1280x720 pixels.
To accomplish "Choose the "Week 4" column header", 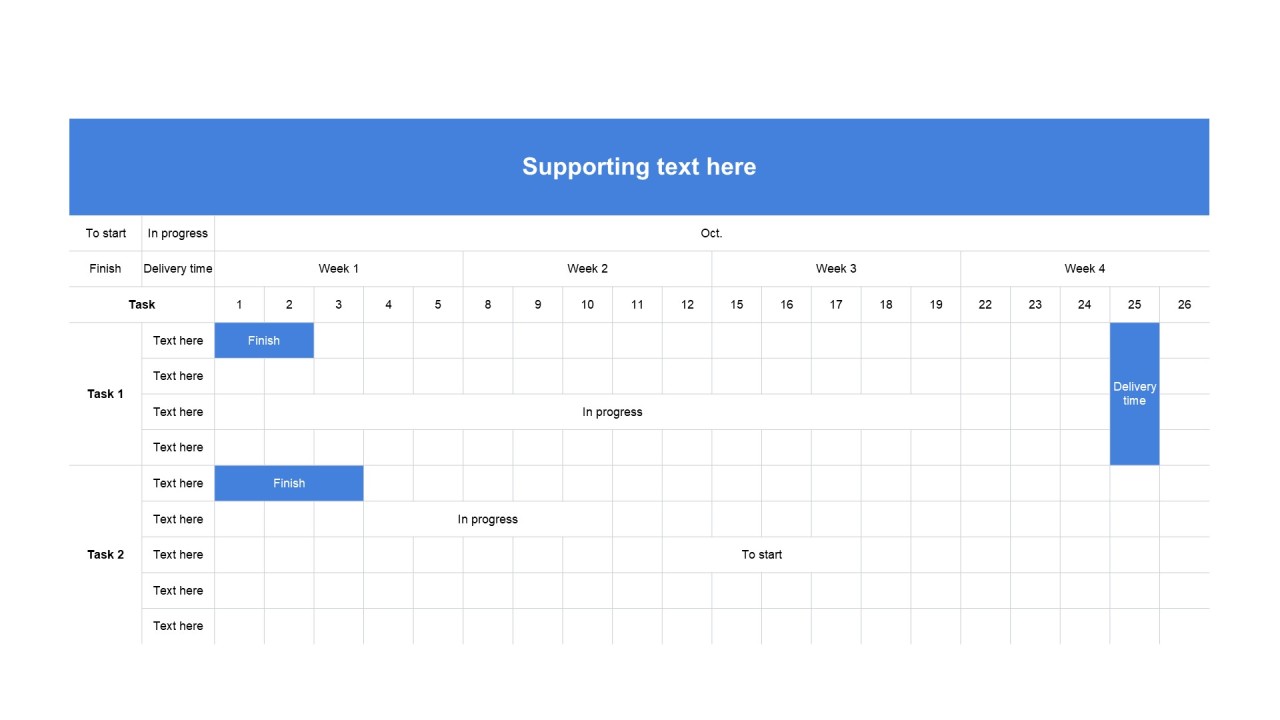I will 1085,268.
